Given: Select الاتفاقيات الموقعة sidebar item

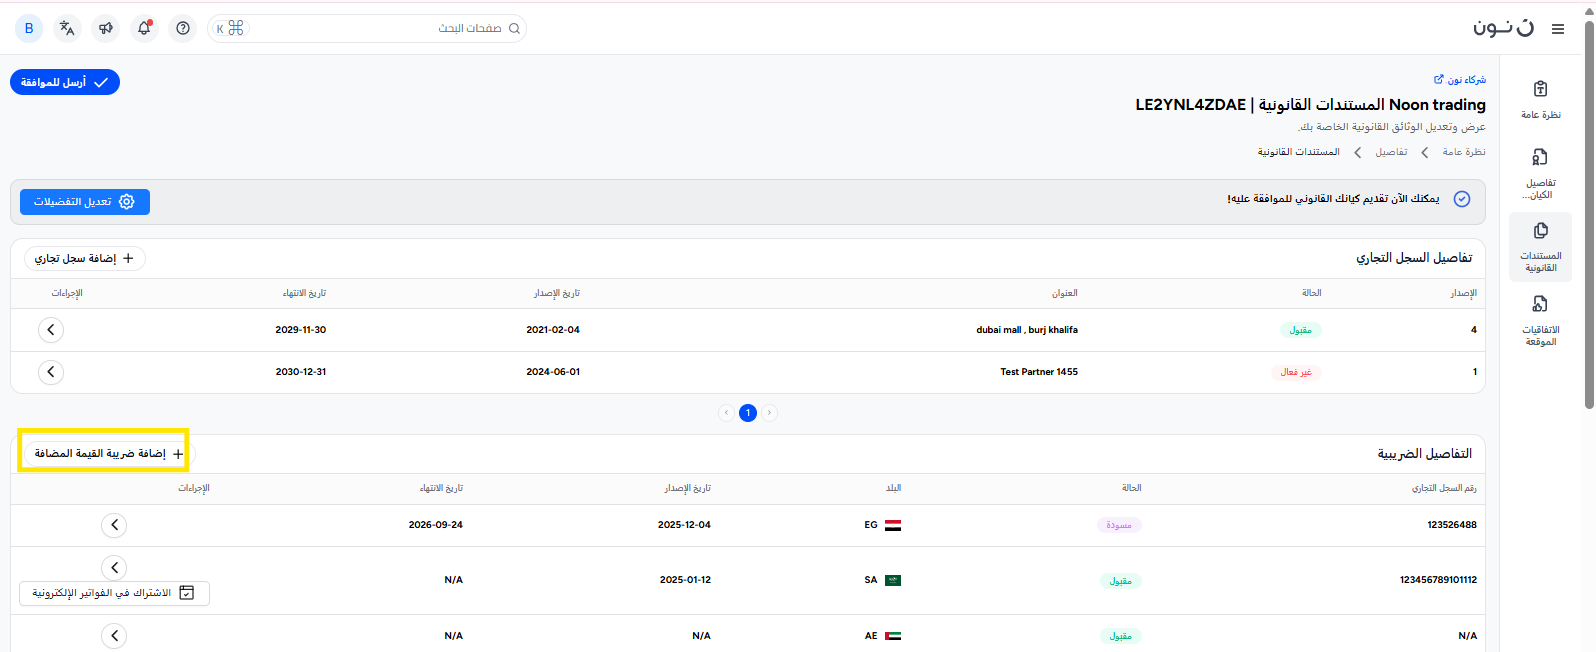Looking at the screenshot, I should point(1540,320).
